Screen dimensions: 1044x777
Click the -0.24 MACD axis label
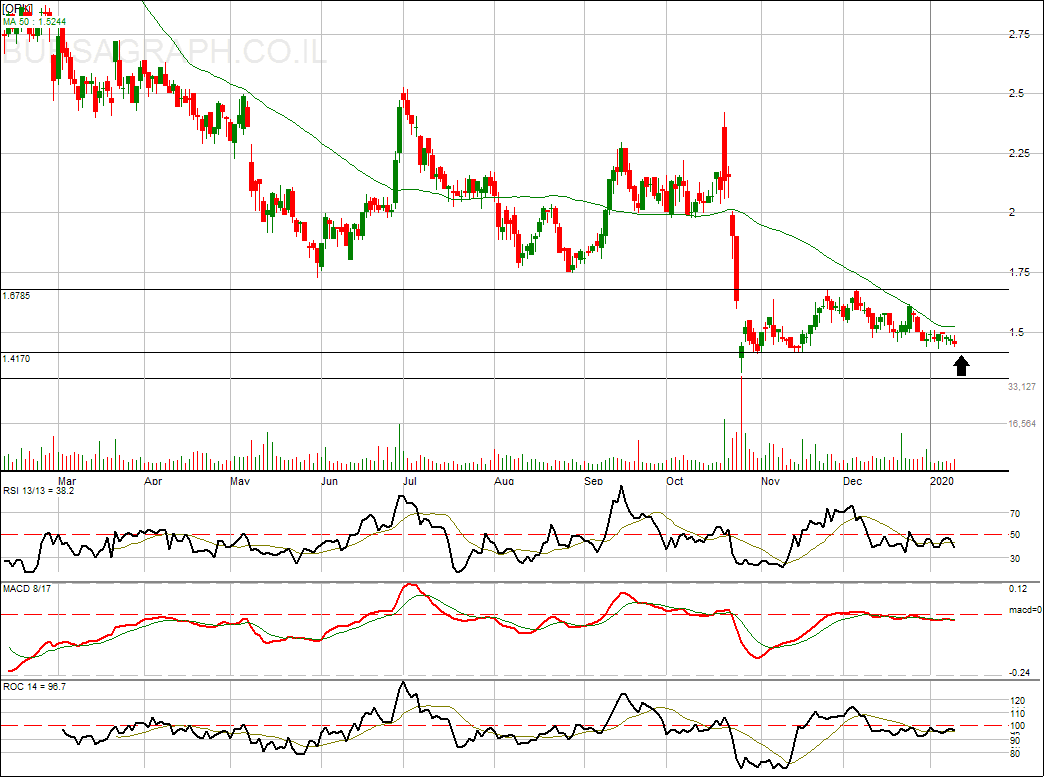pyautogui.click(x=1019, y=672)
